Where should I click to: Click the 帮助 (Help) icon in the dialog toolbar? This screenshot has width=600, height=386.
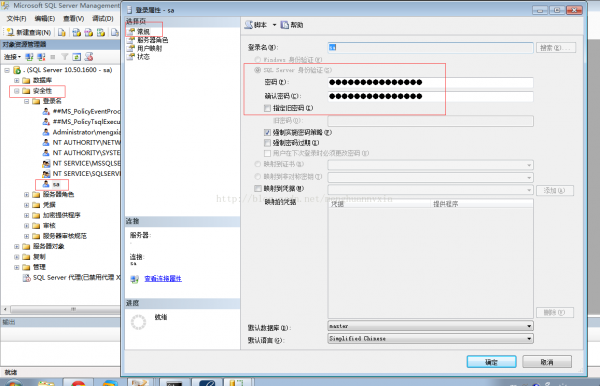(x=285, y=25)
